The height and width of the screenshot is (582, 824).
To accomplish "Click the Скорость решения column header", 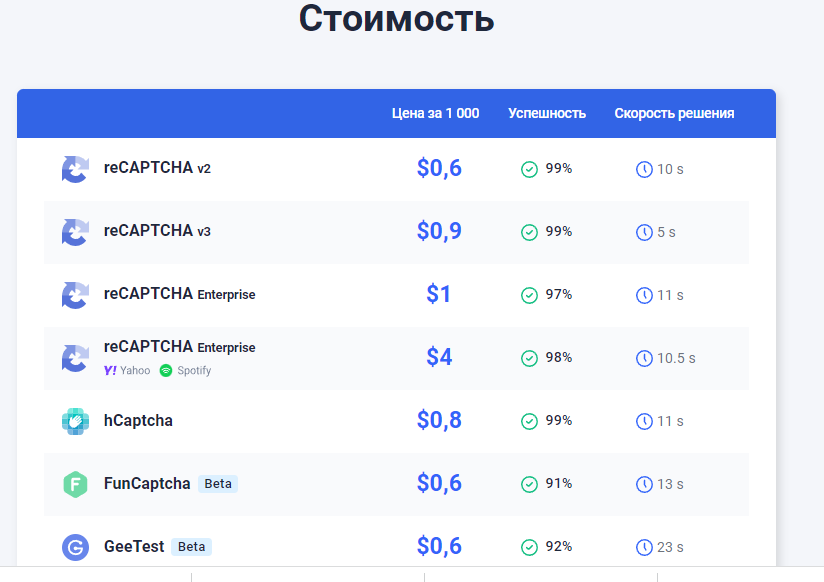I will pyautogui.click(x=674, y=114).
